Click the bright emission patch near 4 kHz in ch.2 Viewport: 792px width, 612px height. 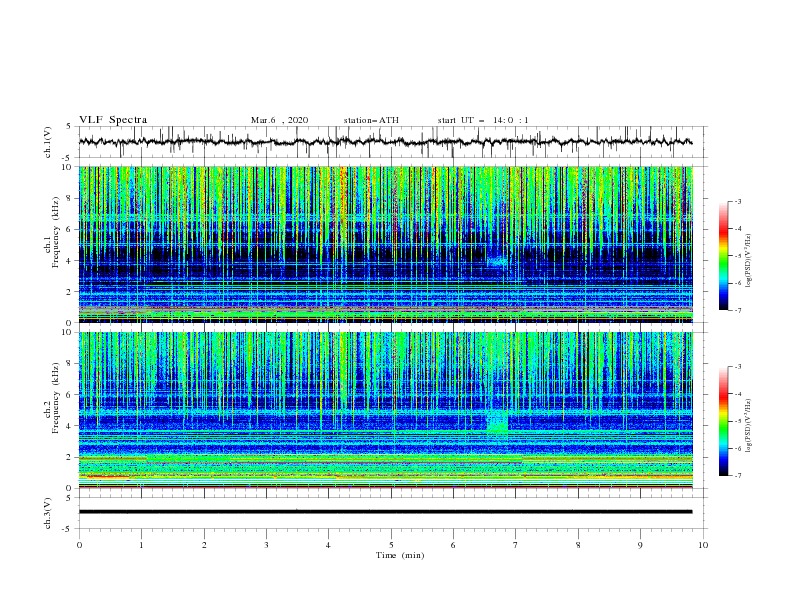click(x=498, y=422)
